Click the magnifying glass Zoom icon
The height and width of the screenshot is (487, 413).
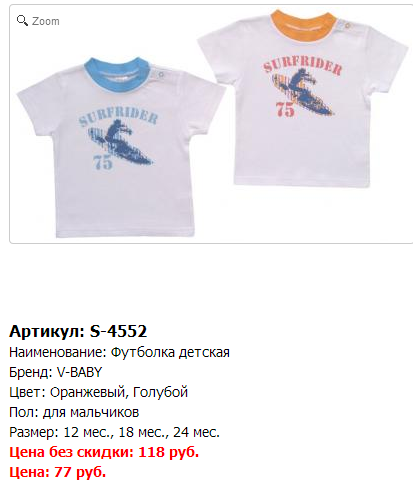pyautogui.click(x=22, y=21)
